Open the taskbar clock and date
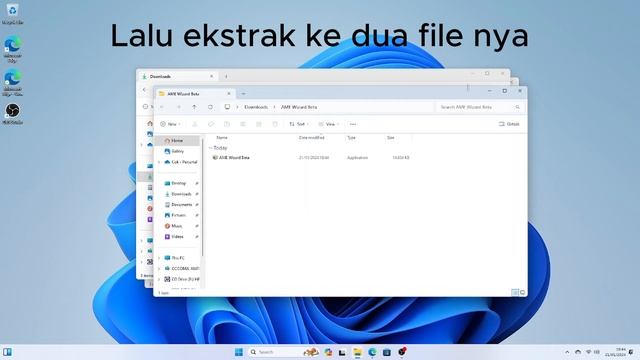This screenshot has width=640, height=360. (615, 352)
